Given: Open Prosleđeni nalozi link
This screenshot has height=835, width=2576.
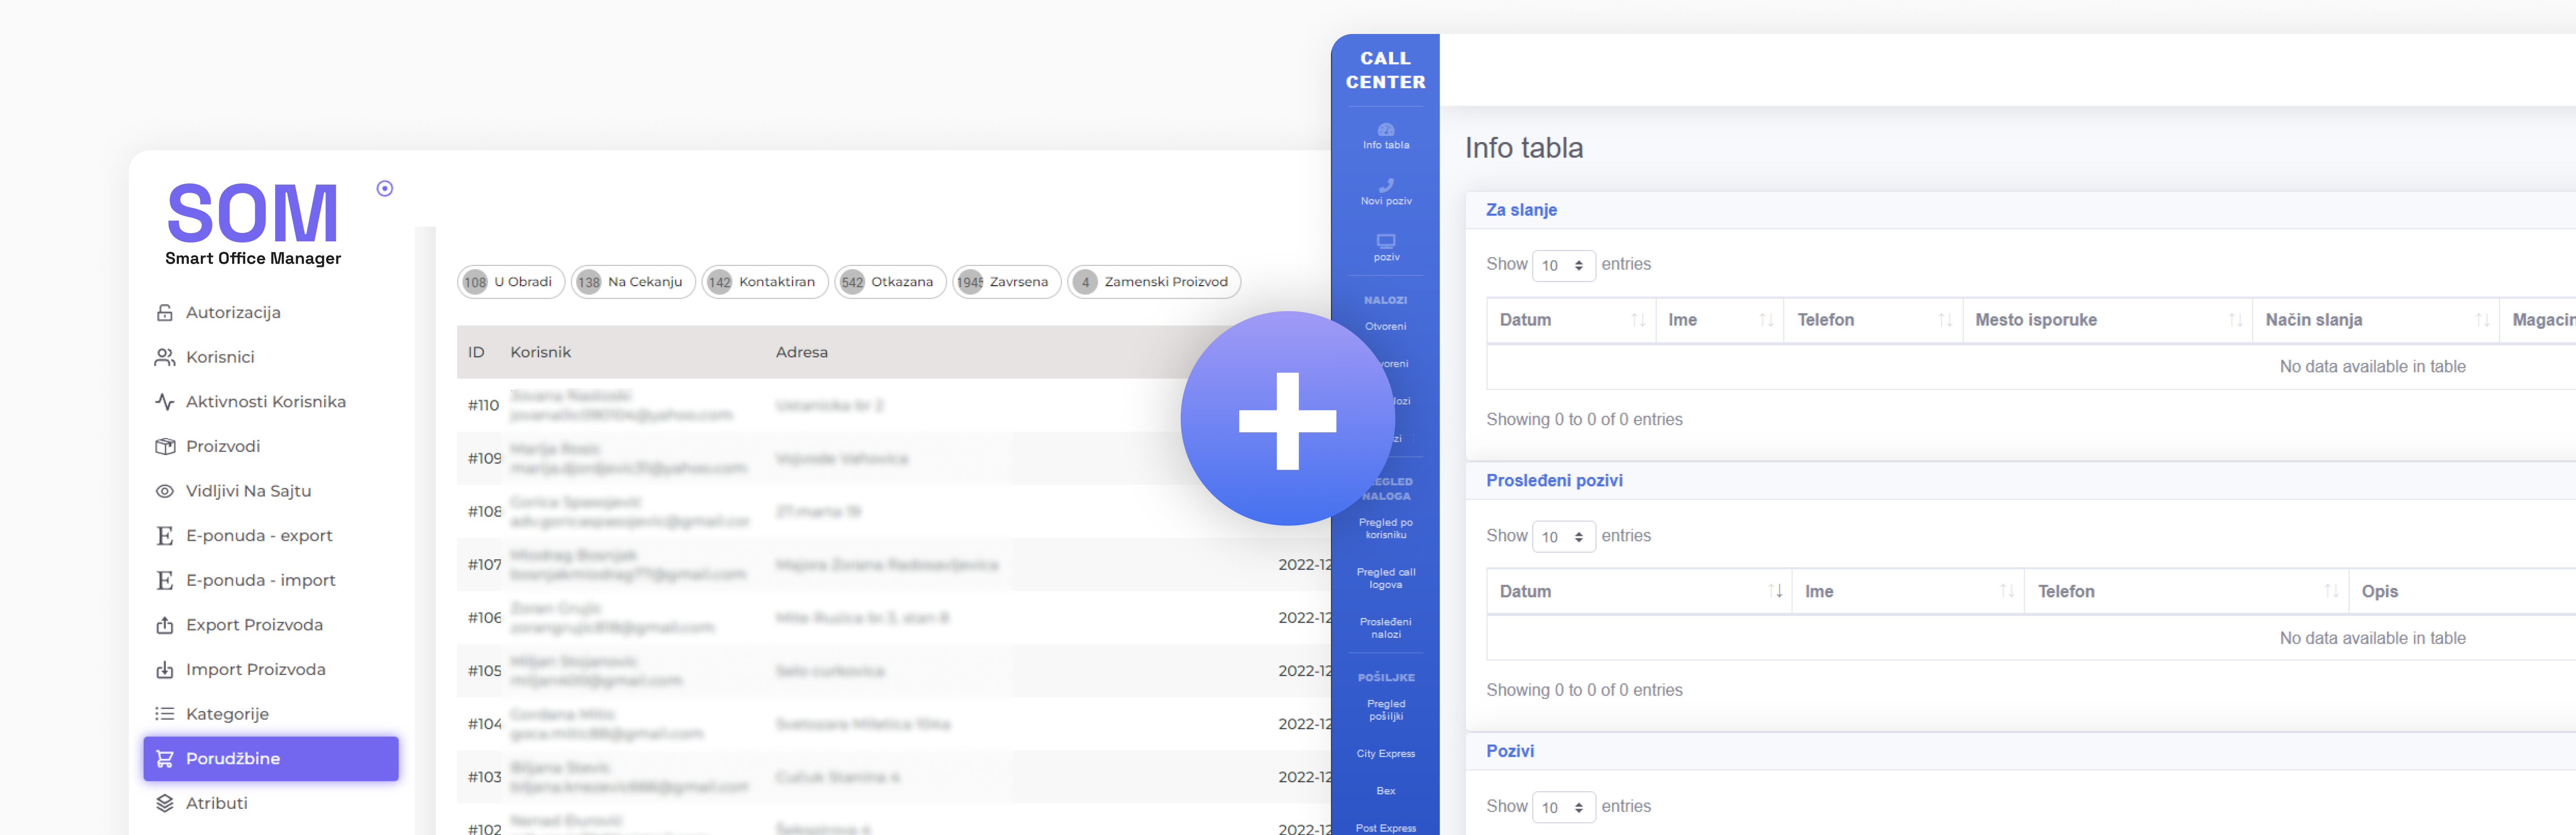Looking at the screenshot, I should tap(1385, 628).
